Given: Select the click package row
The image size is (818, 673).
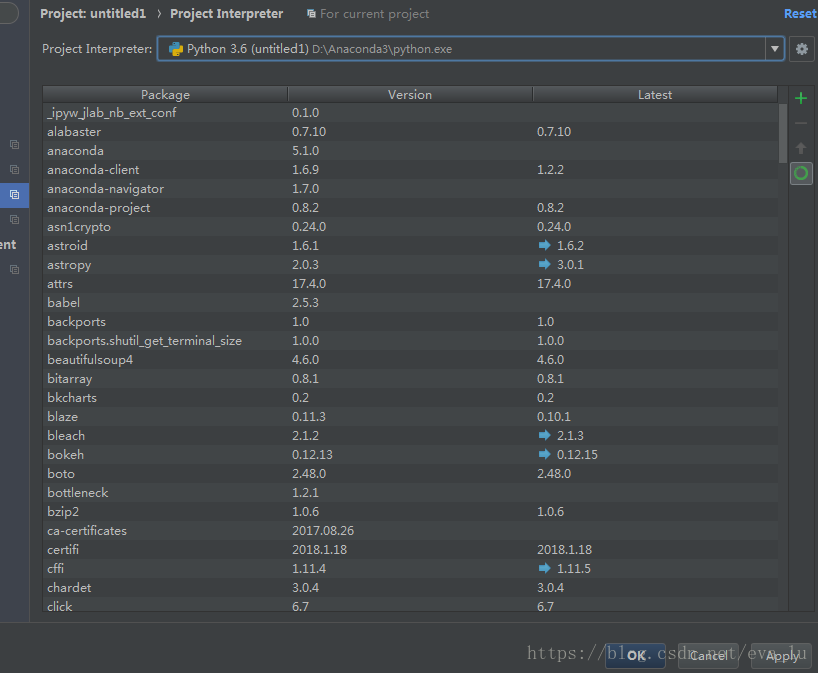Looking at the screenshot, I should pyautogui.click(x=410, y=605).
